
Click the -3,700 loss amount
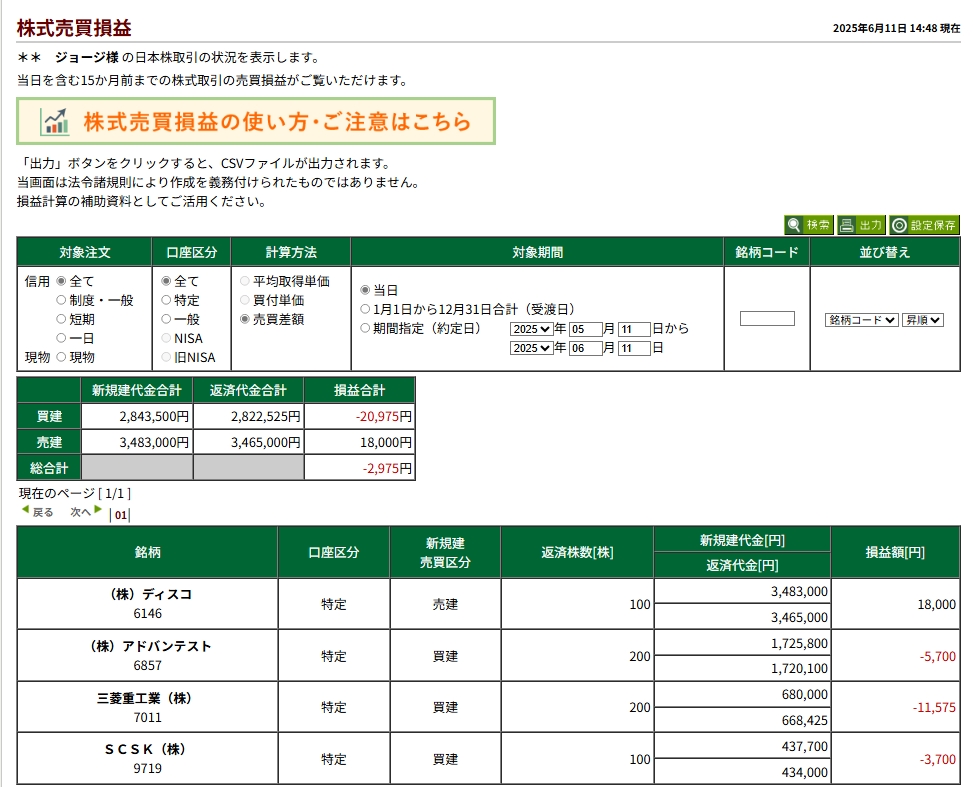point(938,760)
